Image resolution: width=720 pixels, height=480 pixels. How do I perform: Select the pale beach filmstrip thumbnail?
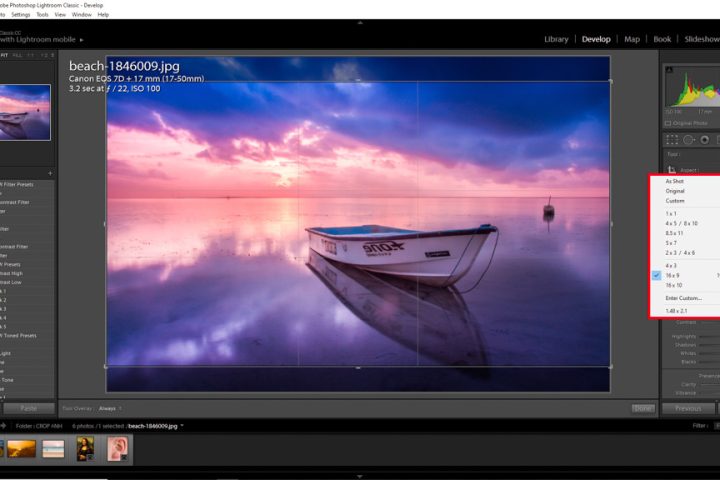pyautogui.click(x=53, y=449)
